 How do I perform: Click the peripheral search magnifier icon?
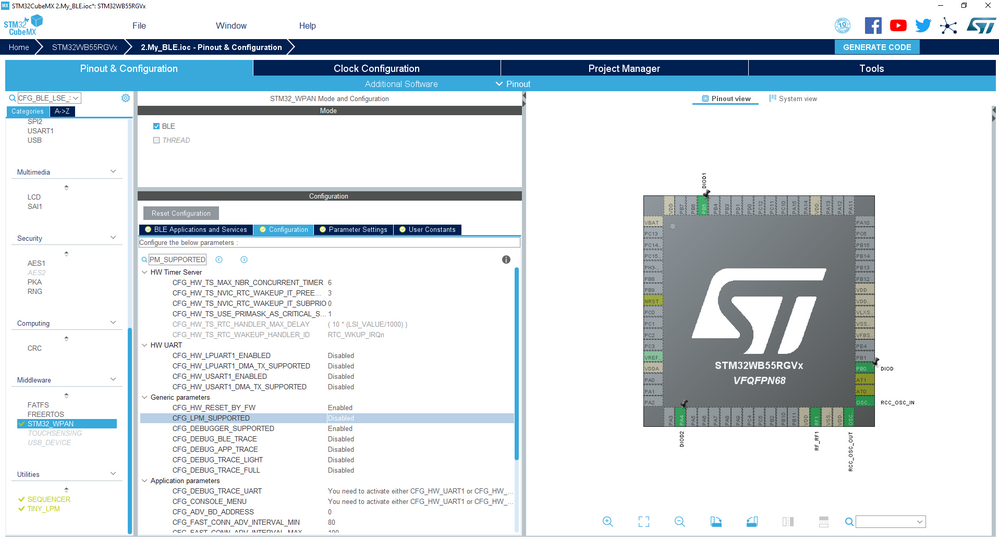pos(11,98)
